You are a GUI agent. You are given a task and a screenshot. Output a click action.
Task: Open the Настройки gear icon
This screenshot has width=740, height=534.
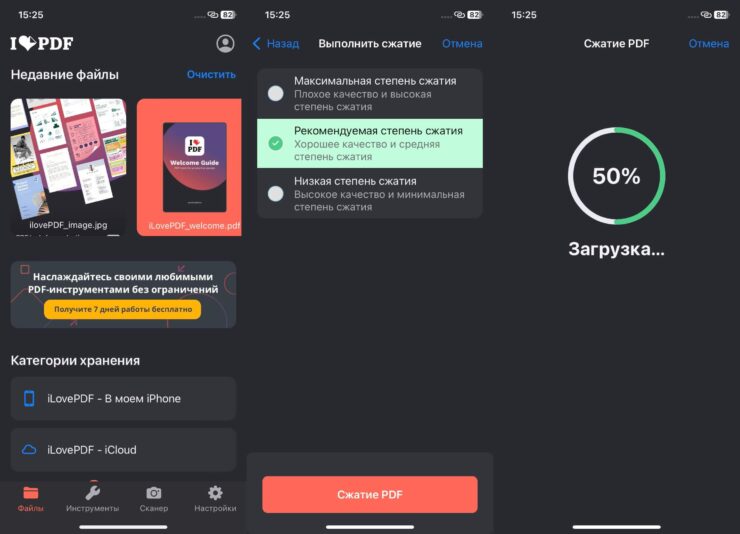pos(215,493)
